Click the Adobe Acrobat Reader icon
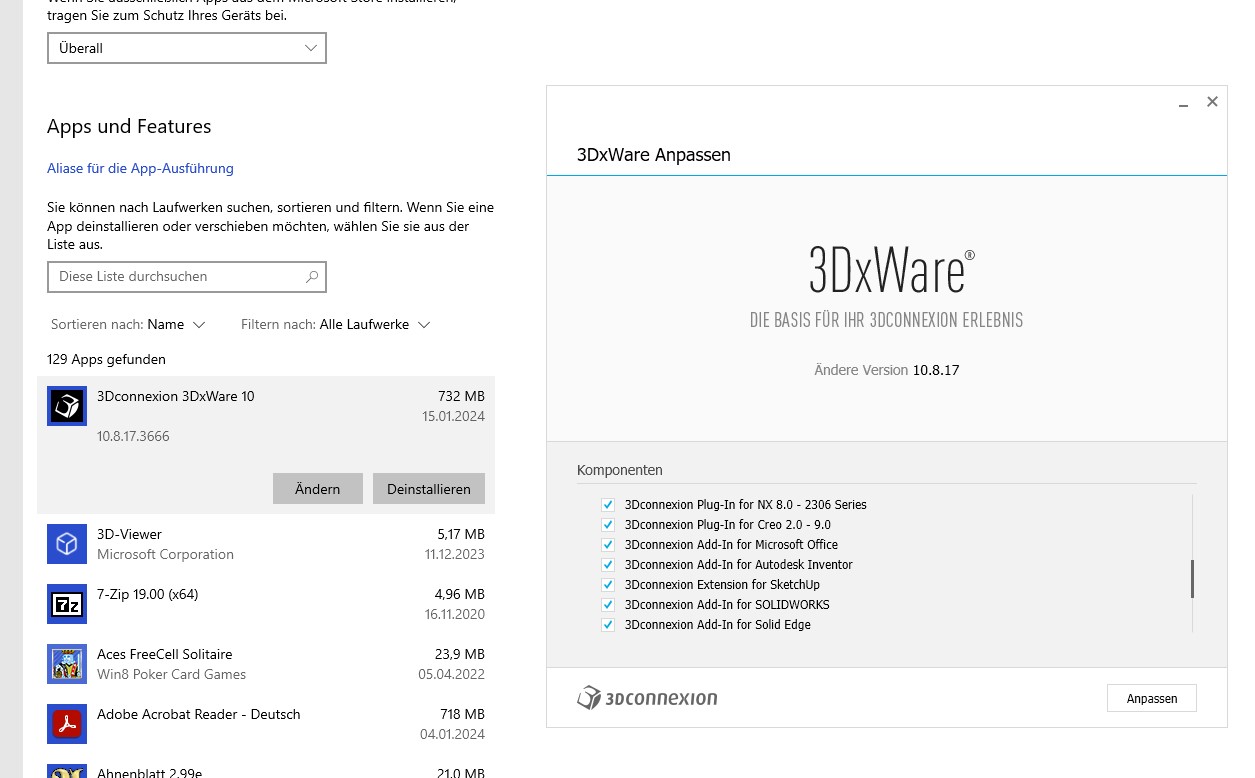 [67, 724]
